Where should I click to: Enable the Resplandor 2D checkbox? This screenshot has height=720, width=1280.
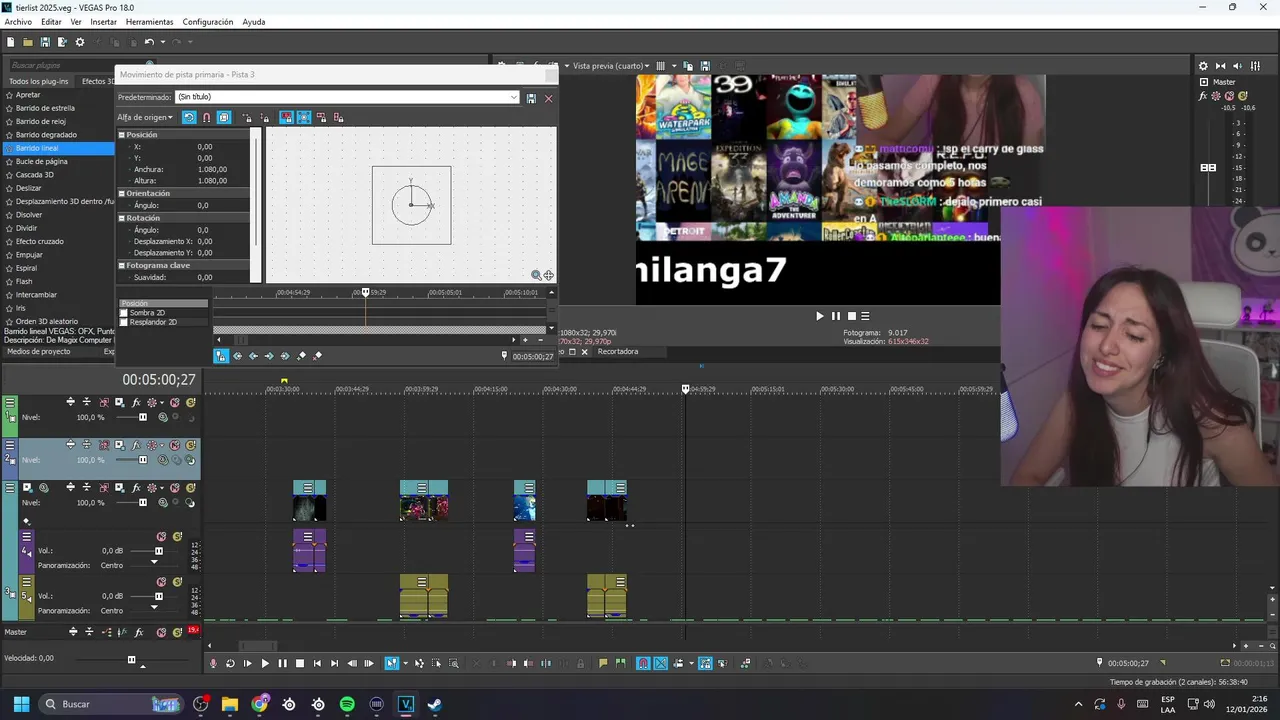(124, 322)
